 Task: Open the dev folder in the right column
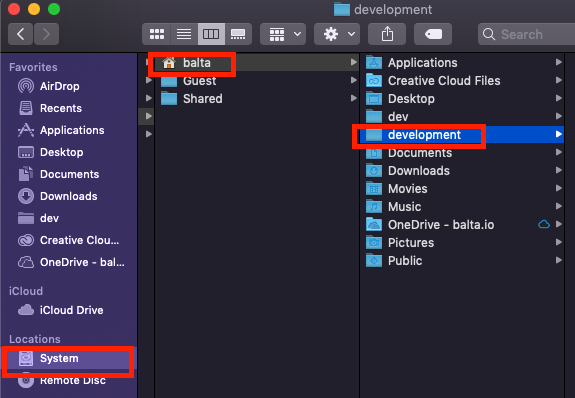pos(462,116)
